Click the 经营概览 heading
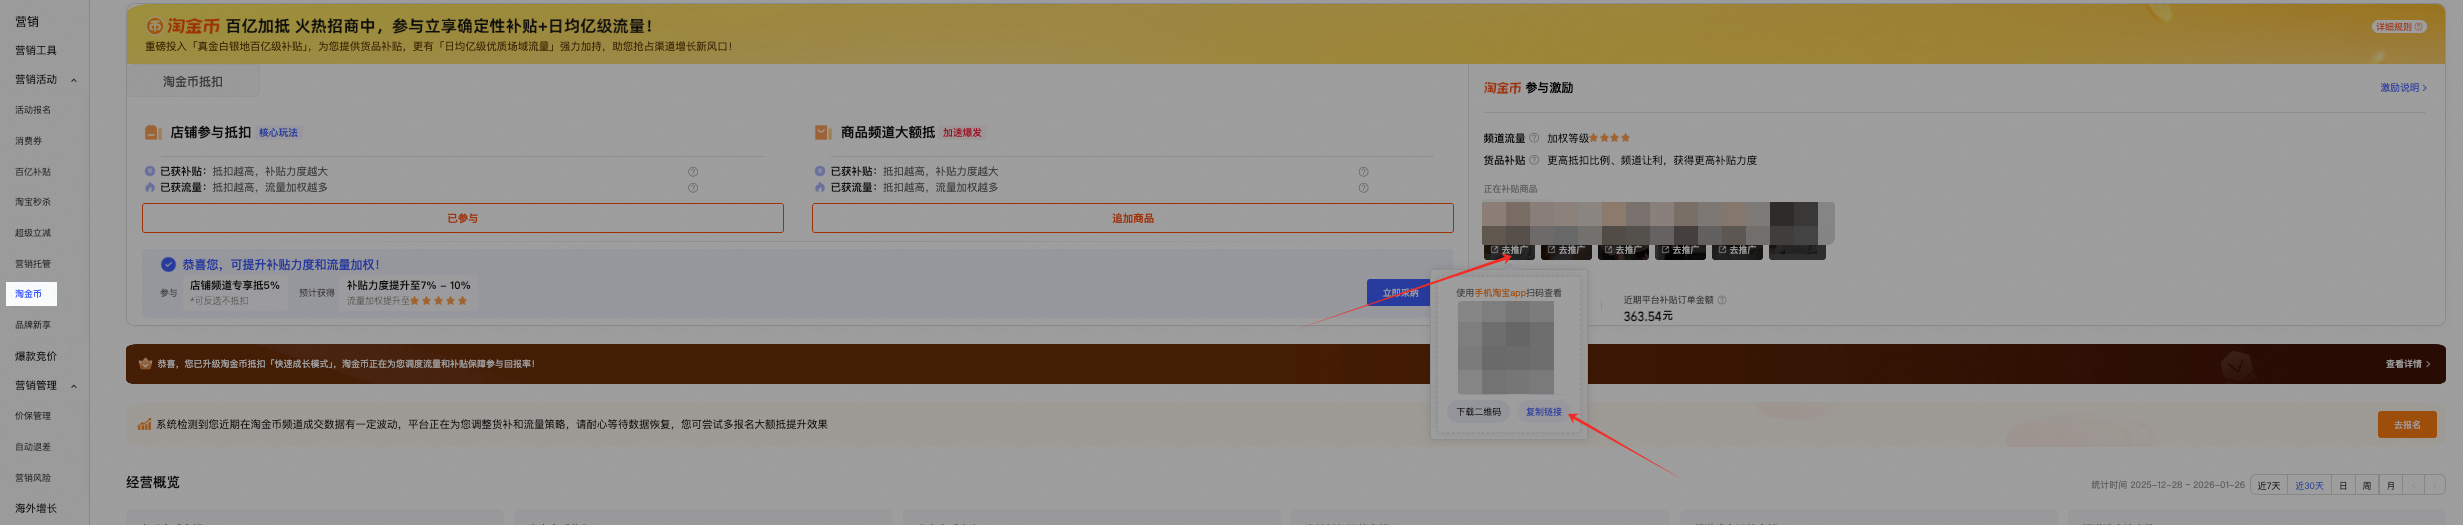Viewport: 2463px width, 525px height. (153, 483)
